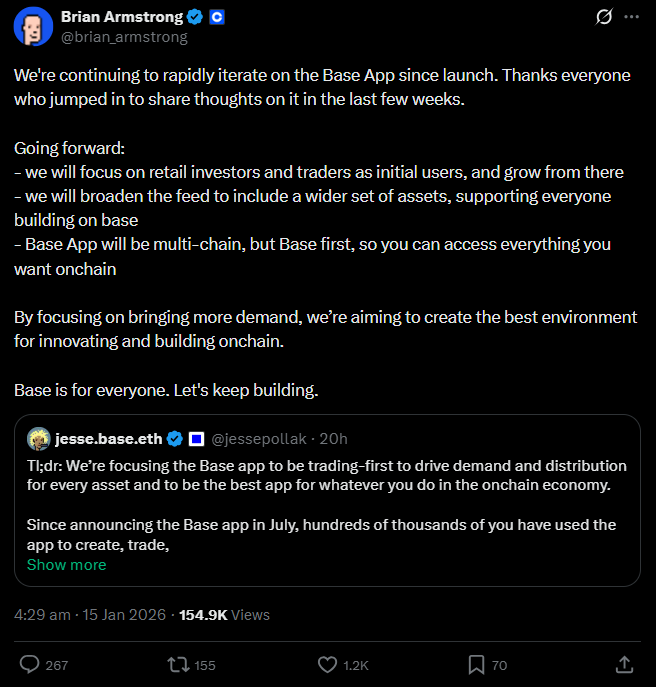Click the share upload icon

[x=623, y=664]
